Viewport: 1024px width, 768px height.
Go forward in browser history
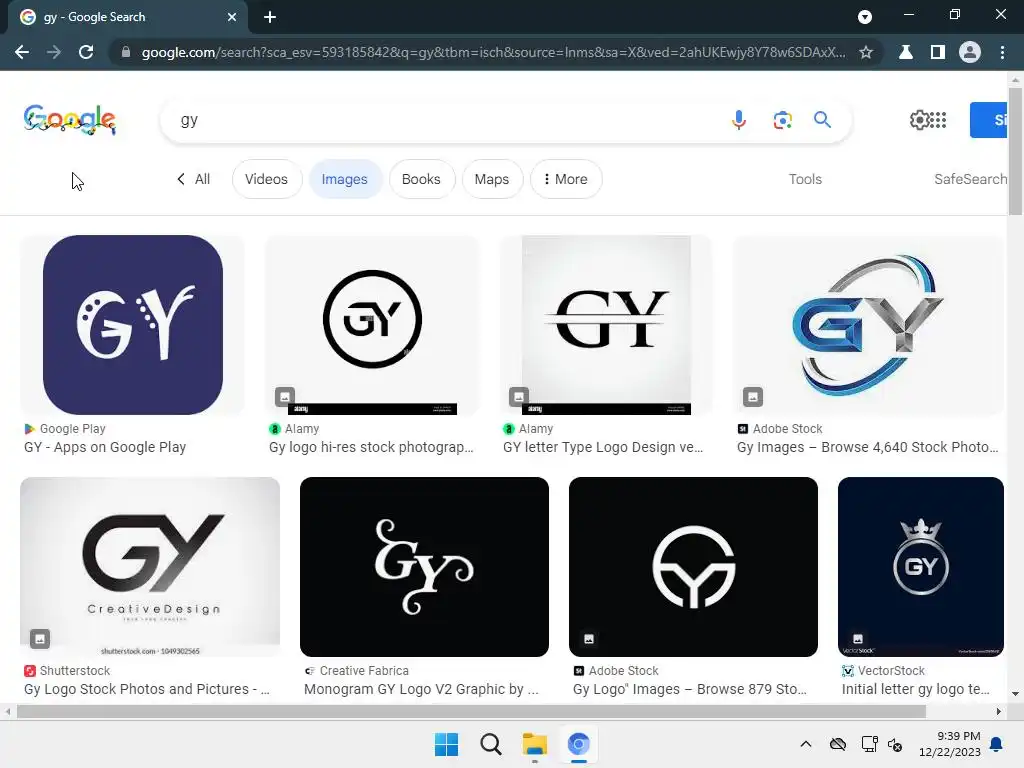click(54, 52)
